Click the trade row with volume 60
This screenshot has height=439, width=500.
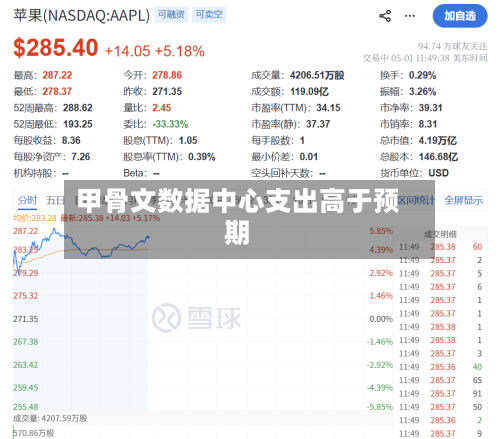point(440,247)
